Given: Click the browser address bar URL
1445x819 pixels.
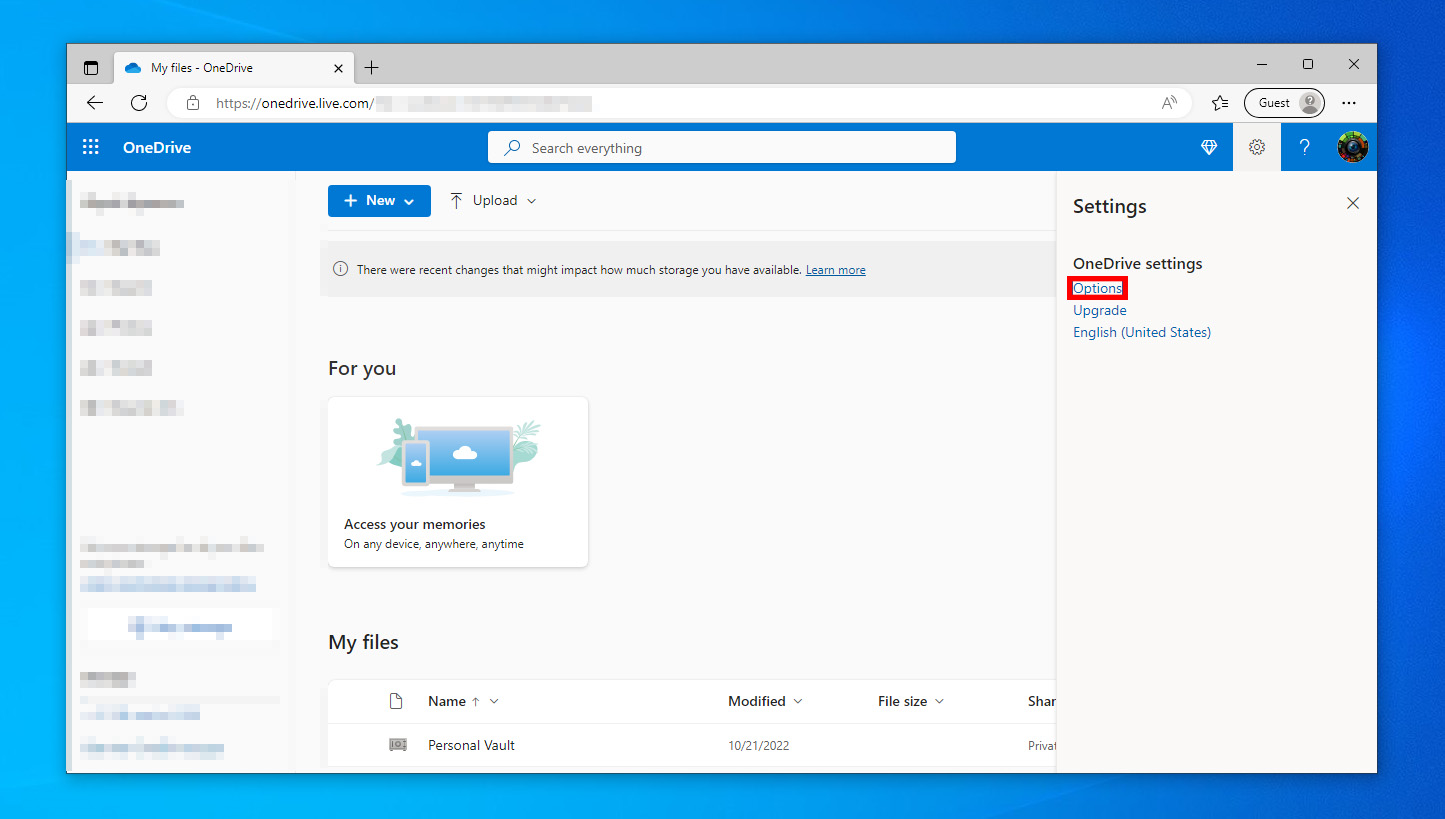Looking at the screenshot, I should pos(404,103).
